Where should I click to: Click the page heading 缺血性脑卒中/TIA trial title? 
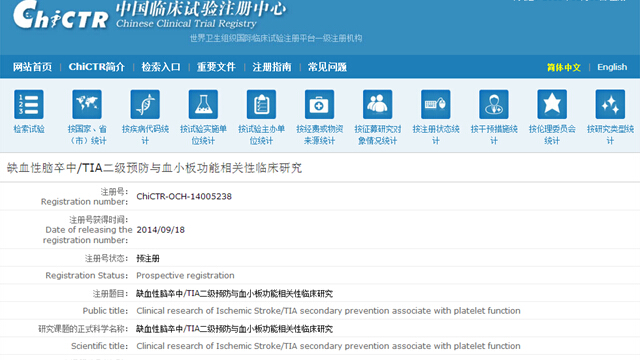(154, 168)
